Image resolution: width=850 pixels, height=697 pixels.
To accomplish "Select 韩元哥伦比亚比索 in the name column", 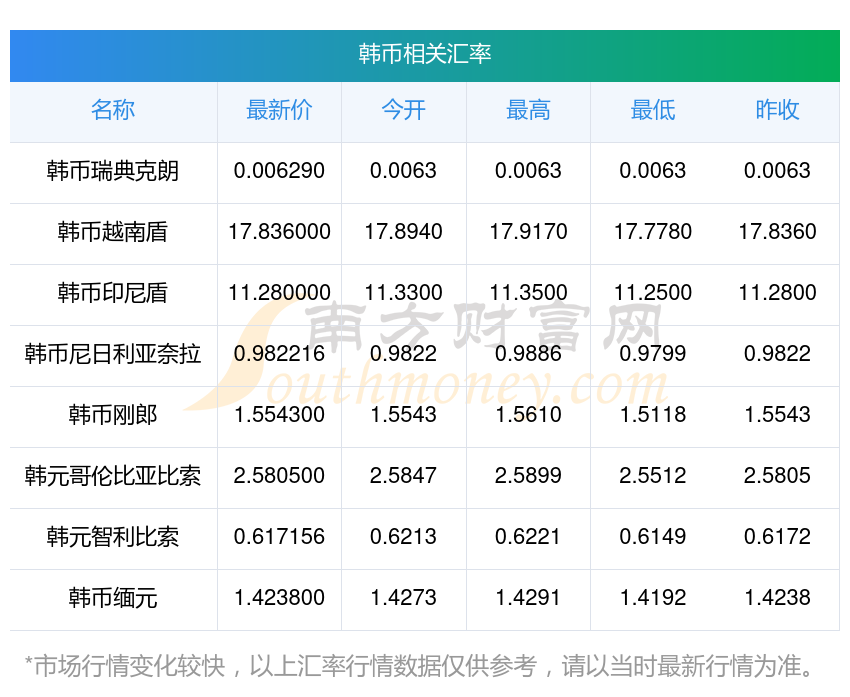I will pos(113,476).
